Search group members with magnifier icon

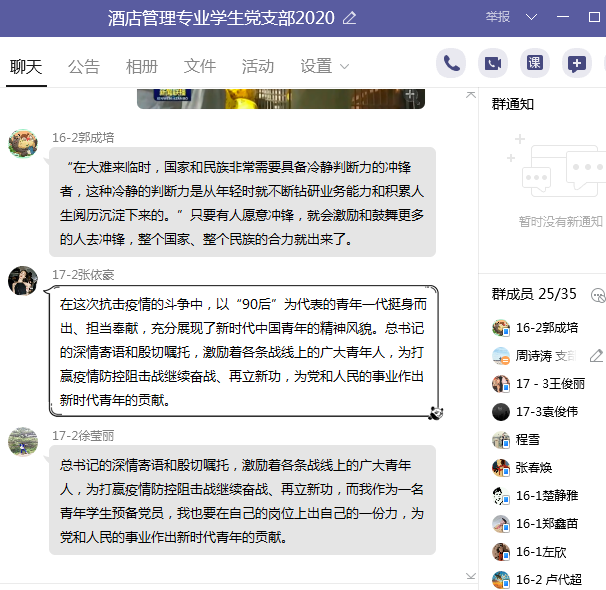[x=598, y=294]
